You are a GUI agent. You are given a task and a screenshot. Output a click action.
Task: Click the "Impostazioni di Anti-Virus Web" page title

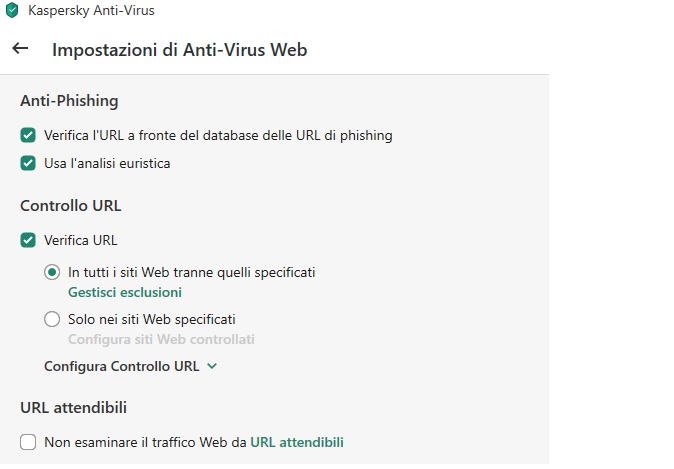[180, 50]
